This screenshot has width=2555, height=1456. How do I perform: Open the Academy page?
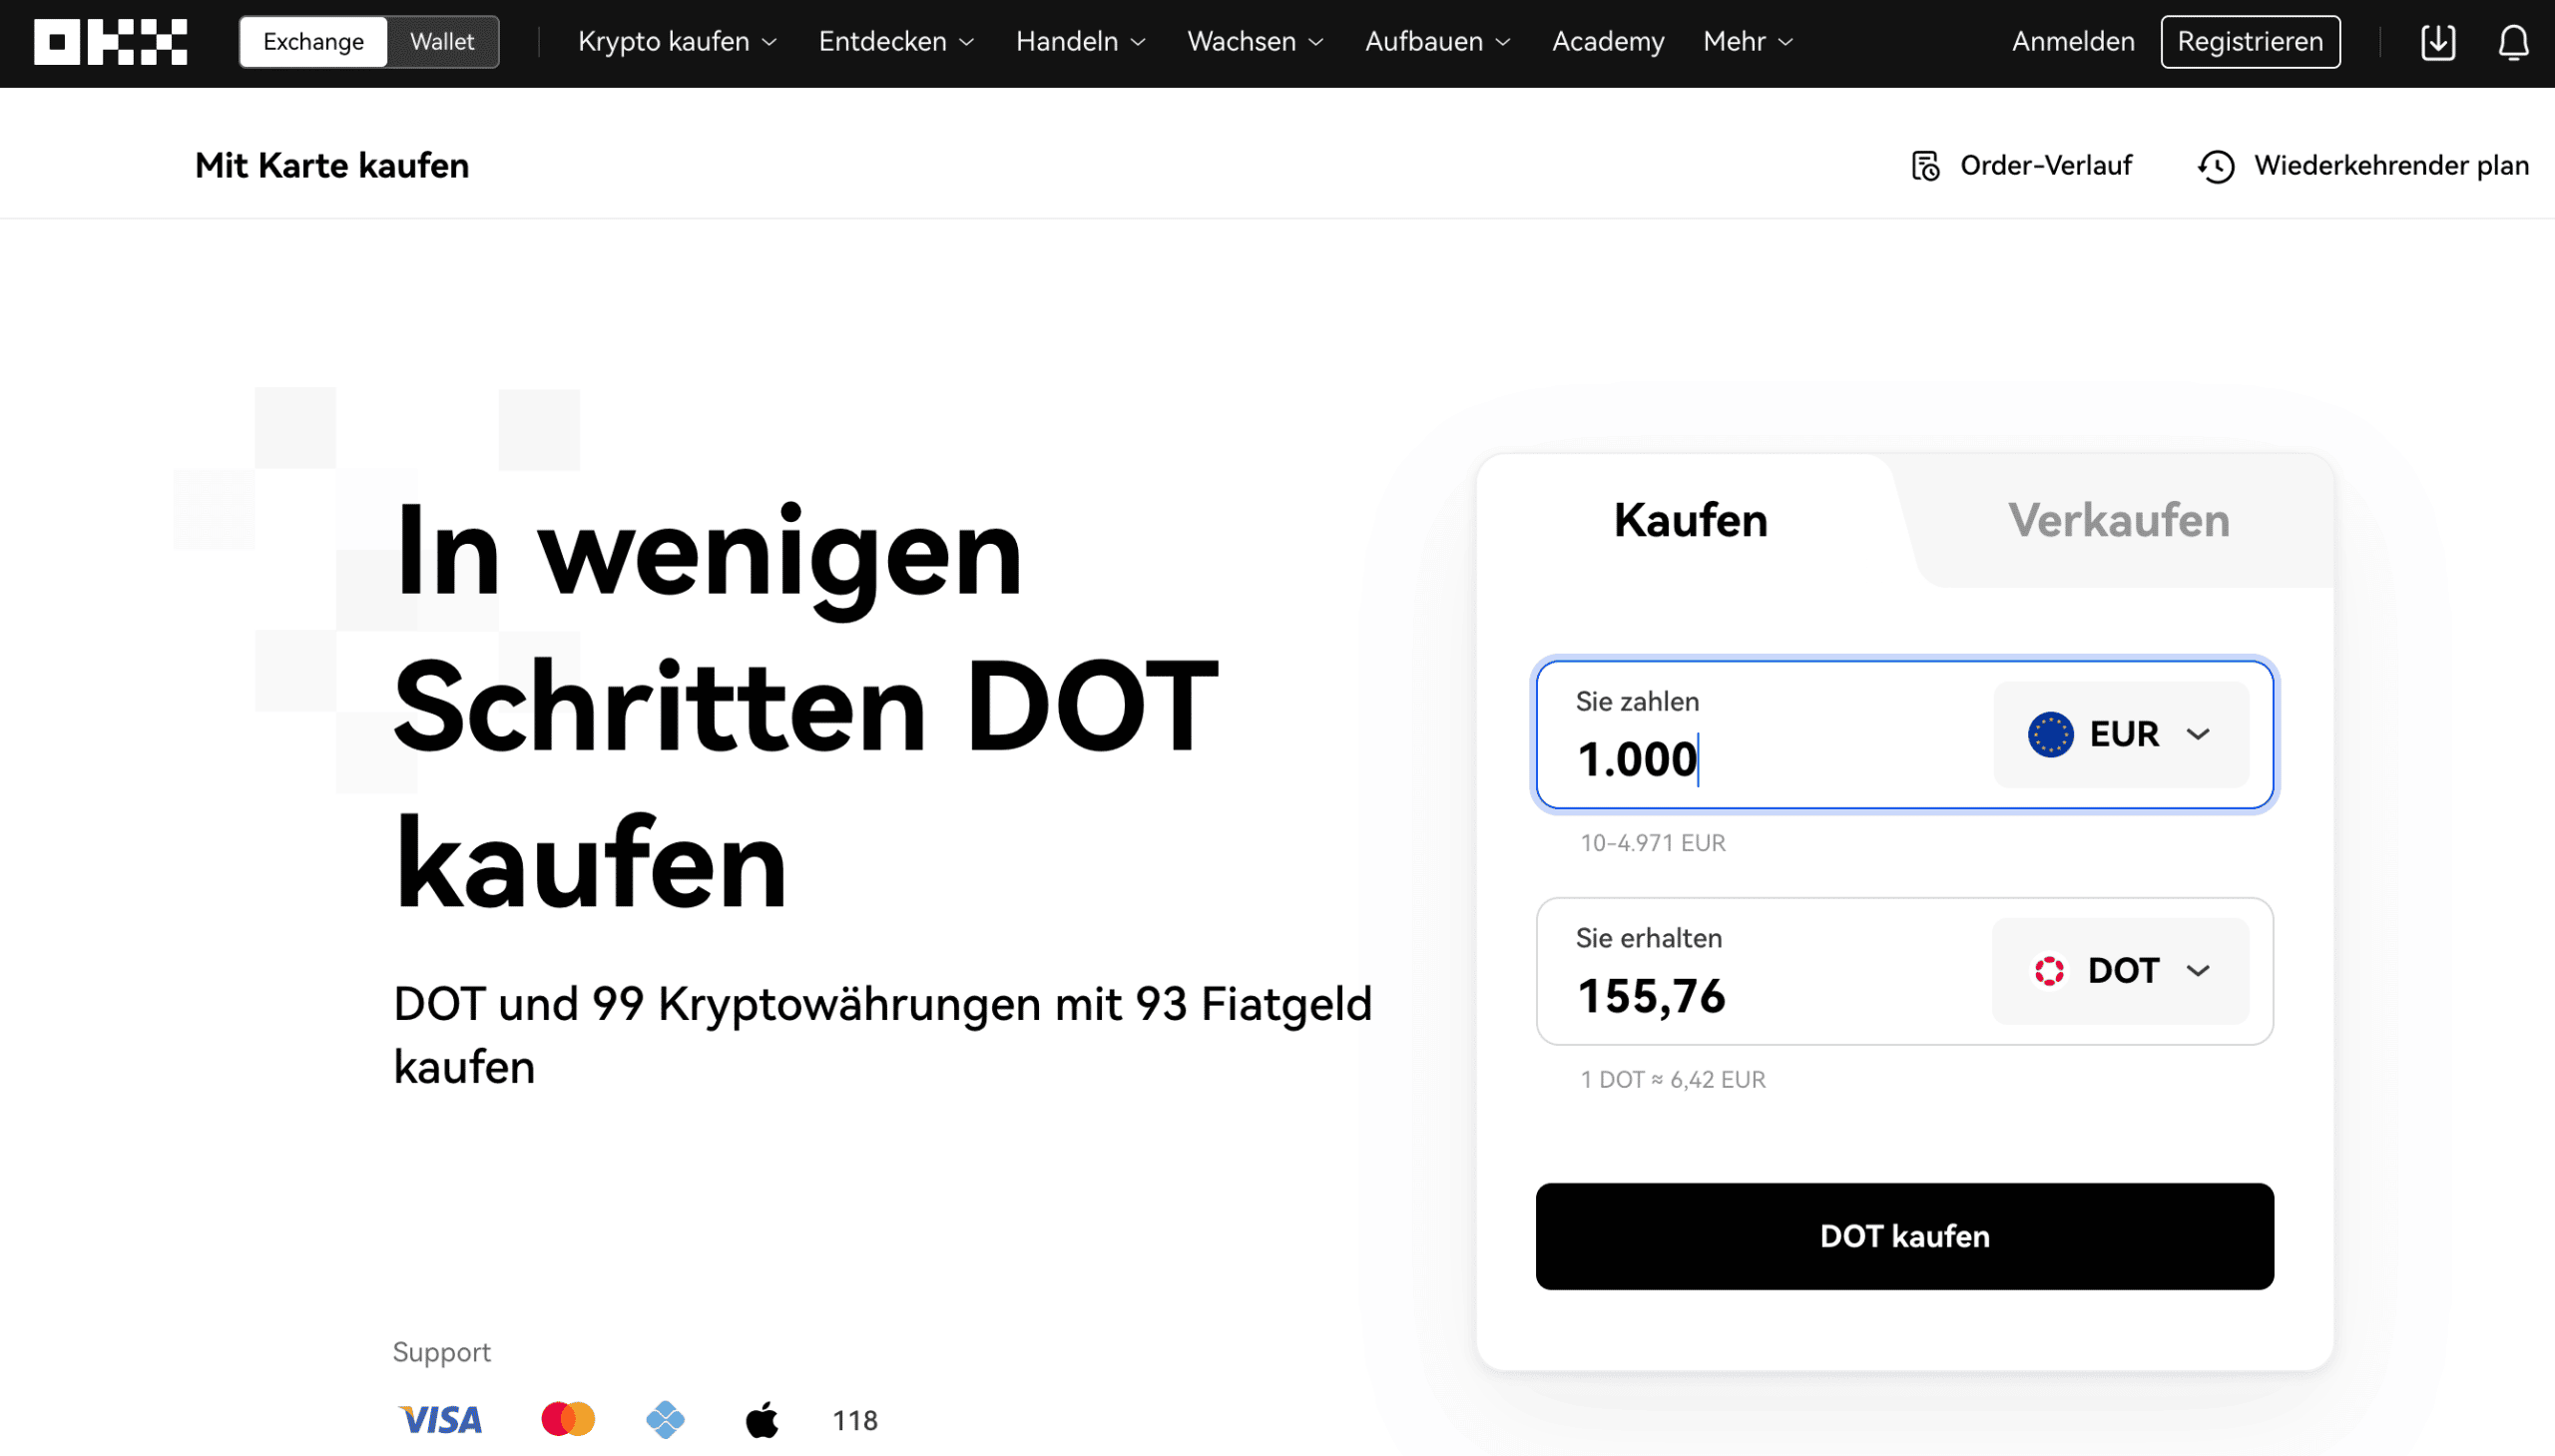(x=1608, y=42)
